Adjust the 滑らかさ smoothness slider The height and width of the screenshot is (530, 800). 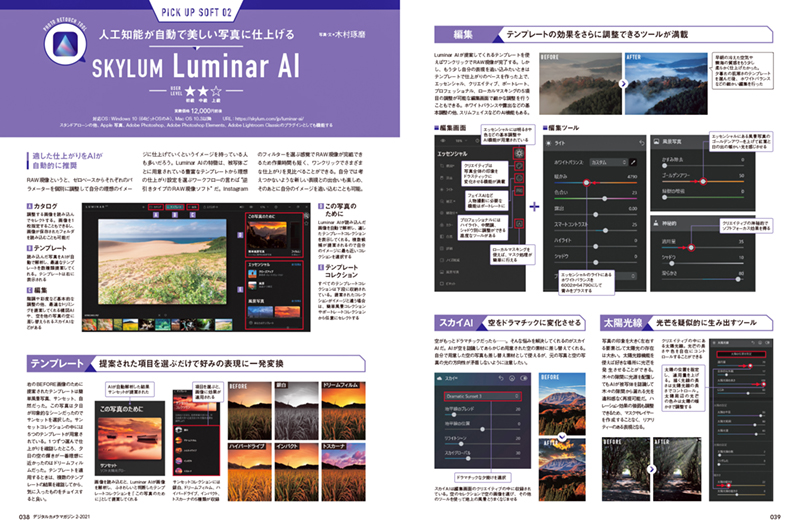click(703, 279)
